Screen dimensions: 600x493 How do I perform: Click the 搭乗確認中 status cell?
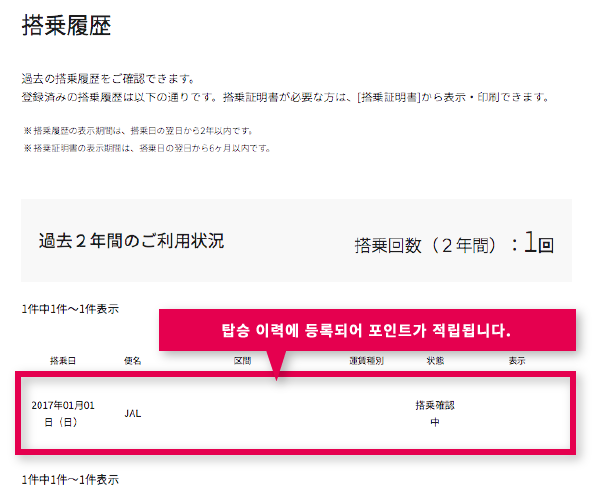tap(435, 414)
